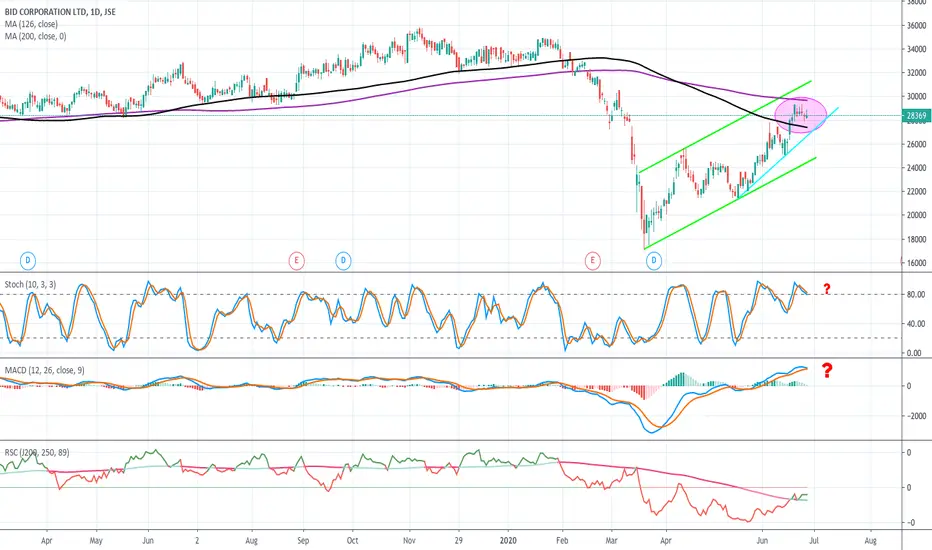This screenshot has width=932, height=550.
Task: Select the red question mark in Stoch pane
Action: [826, 289]
